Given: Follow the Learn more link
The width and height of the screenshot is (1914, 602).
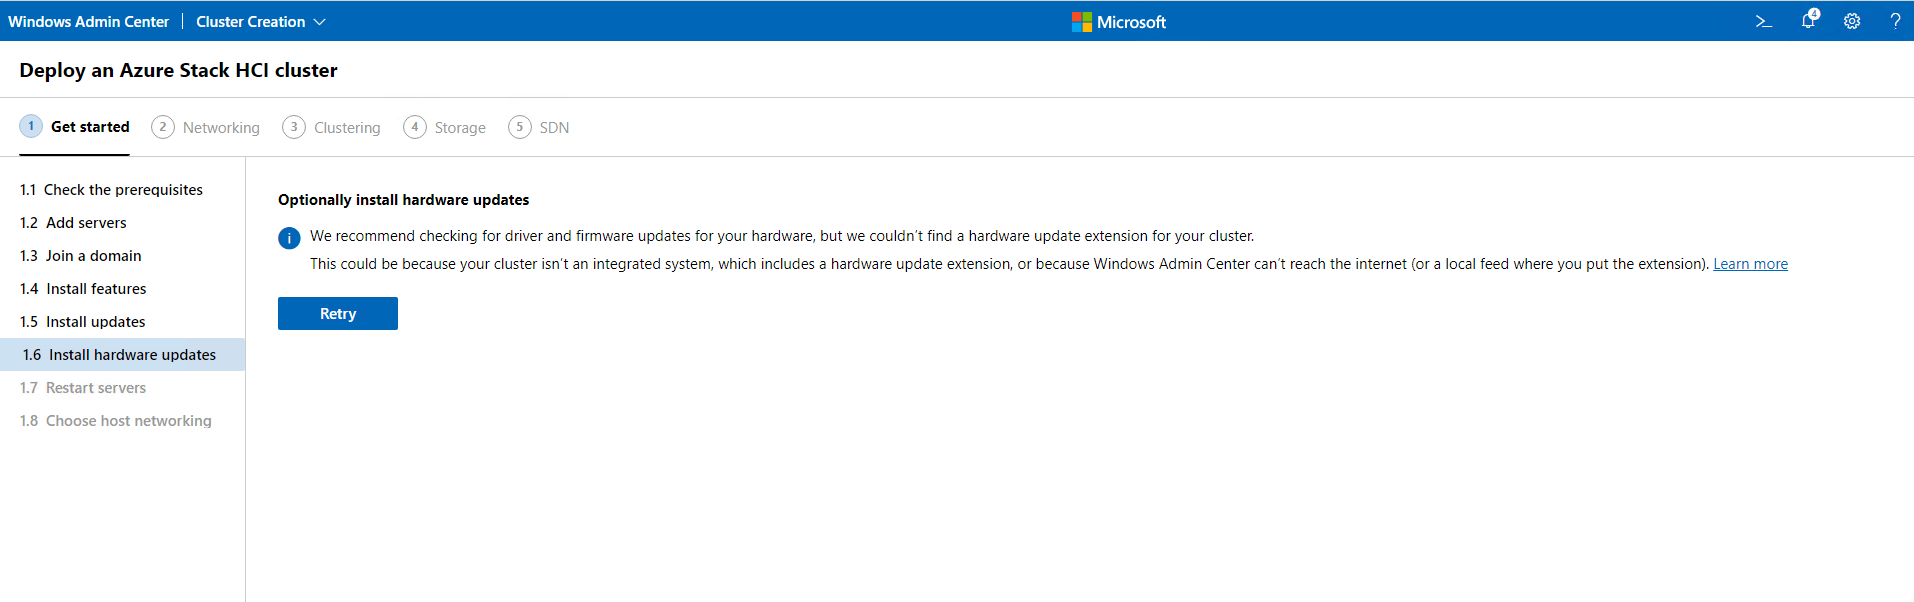Looking at the screenshot, I should (1750, 264).
